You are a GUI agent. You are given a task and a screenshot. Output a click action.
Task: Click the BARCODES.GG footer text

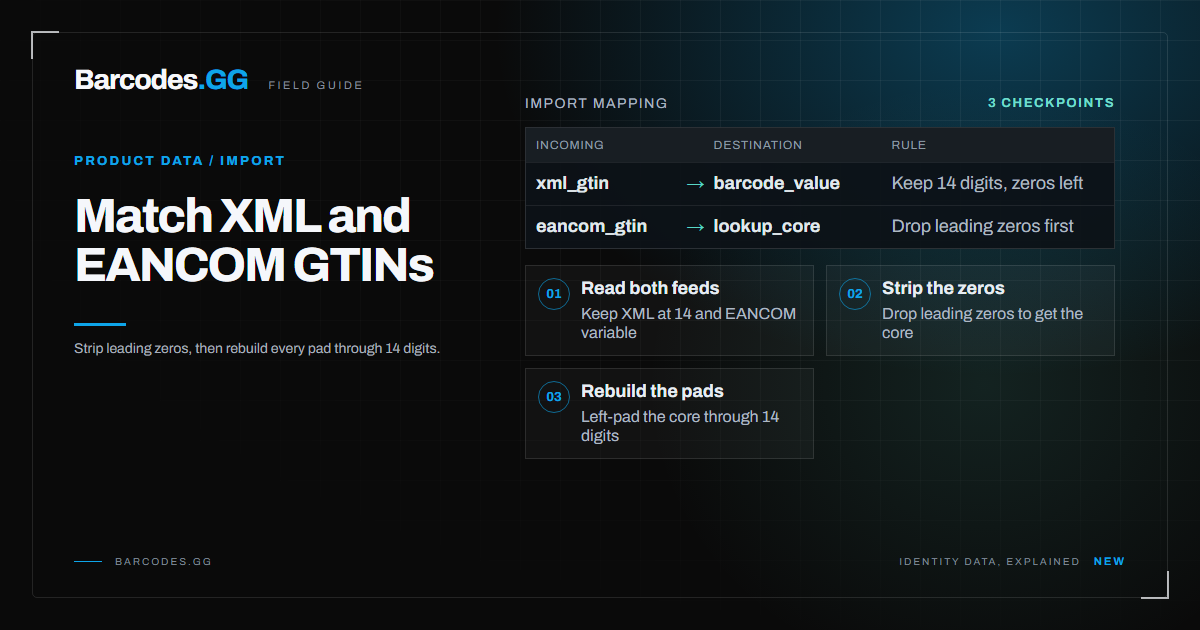163,562
